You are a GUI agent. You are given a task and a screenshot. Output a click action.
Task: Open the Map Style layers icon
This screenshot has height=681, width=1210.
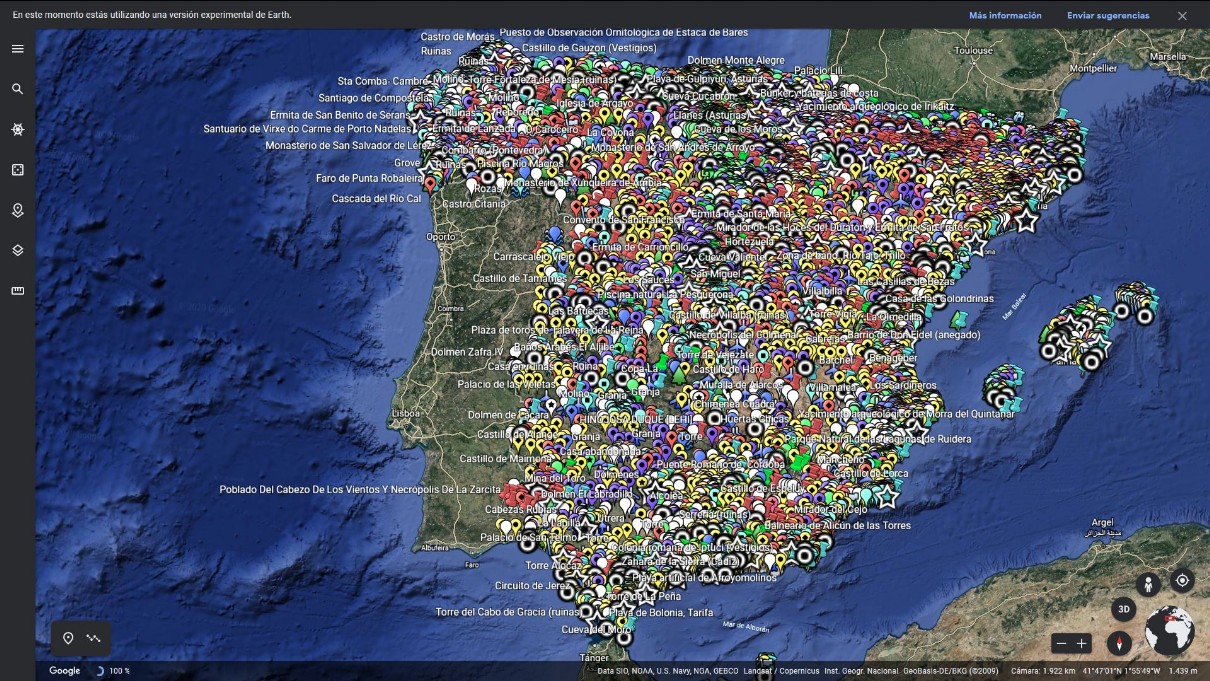17,250
